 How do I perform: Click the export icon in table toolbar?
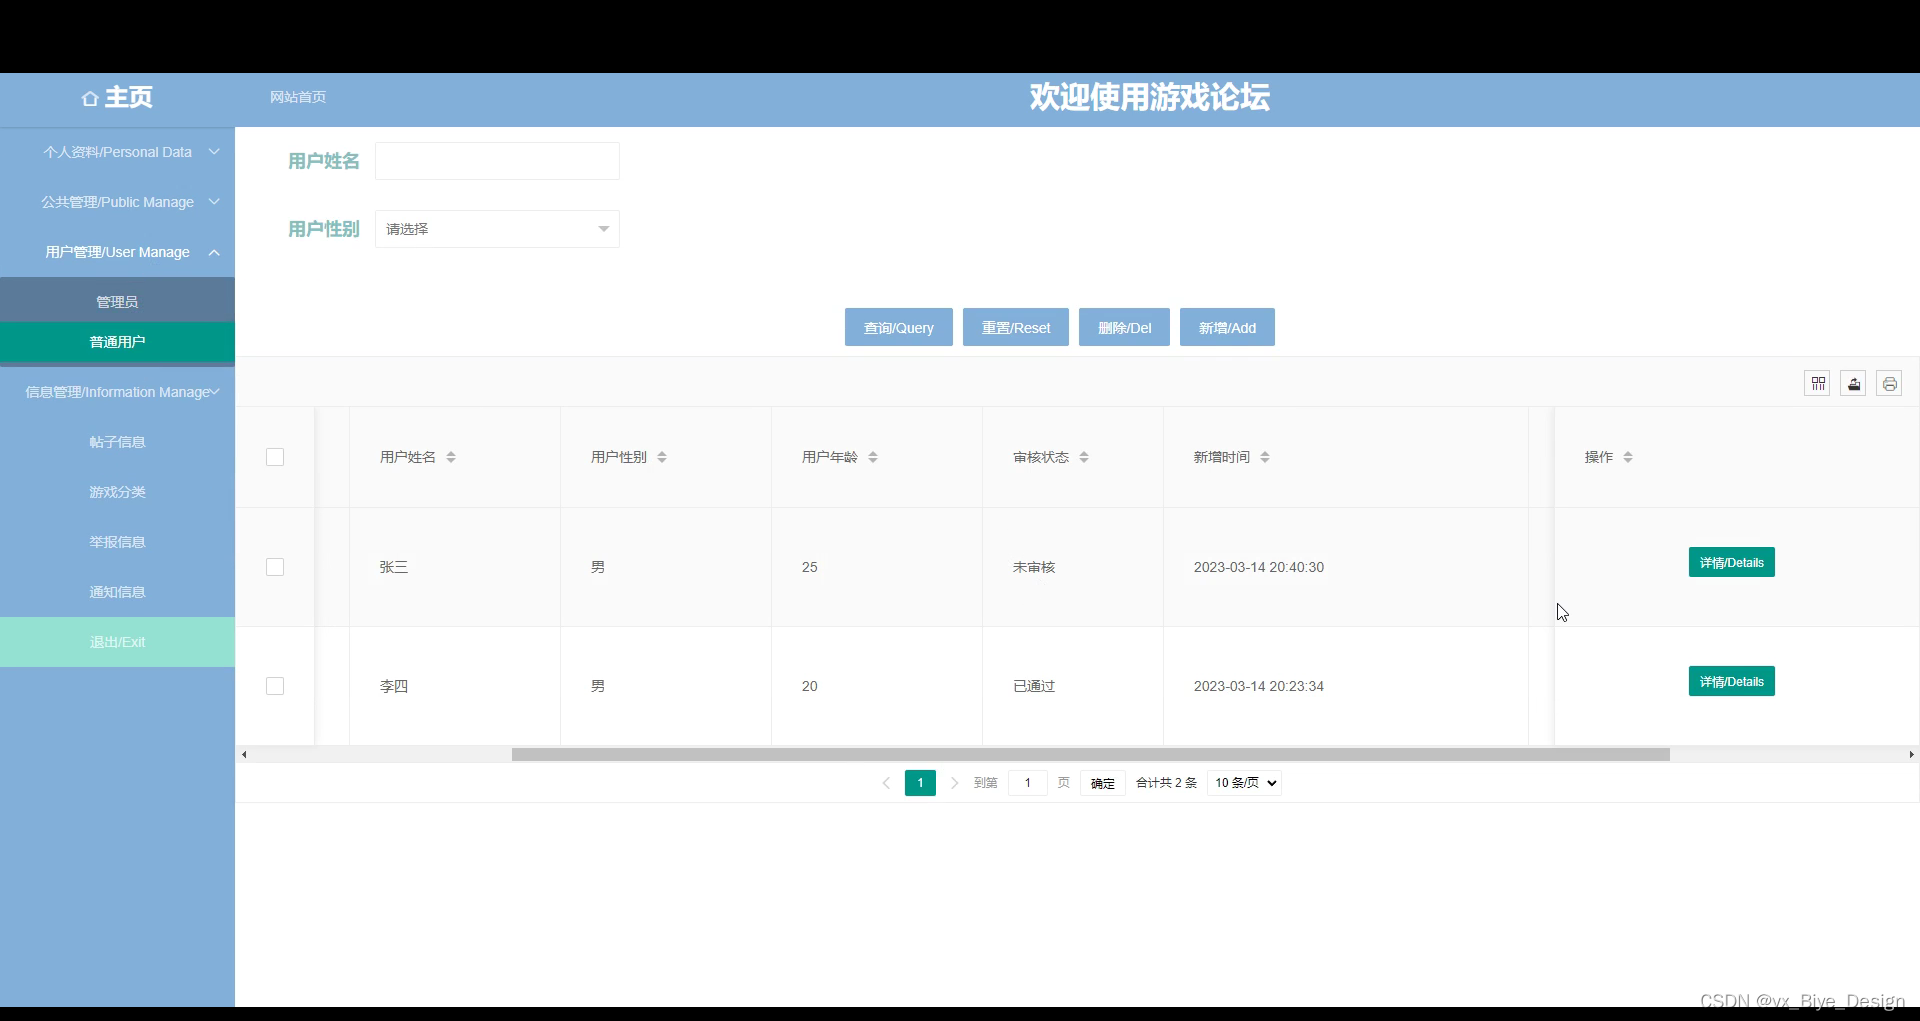[x=1854, y=384]
